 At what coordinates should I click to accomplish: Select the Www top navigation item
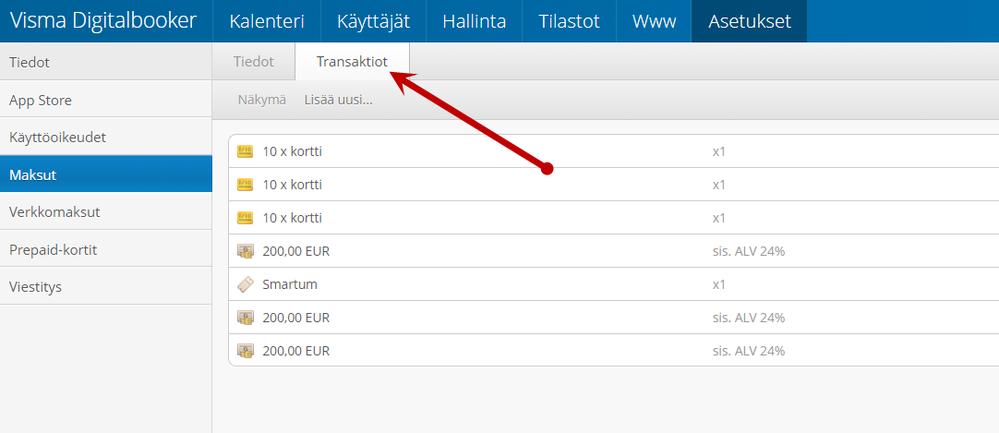pos(654,21)
